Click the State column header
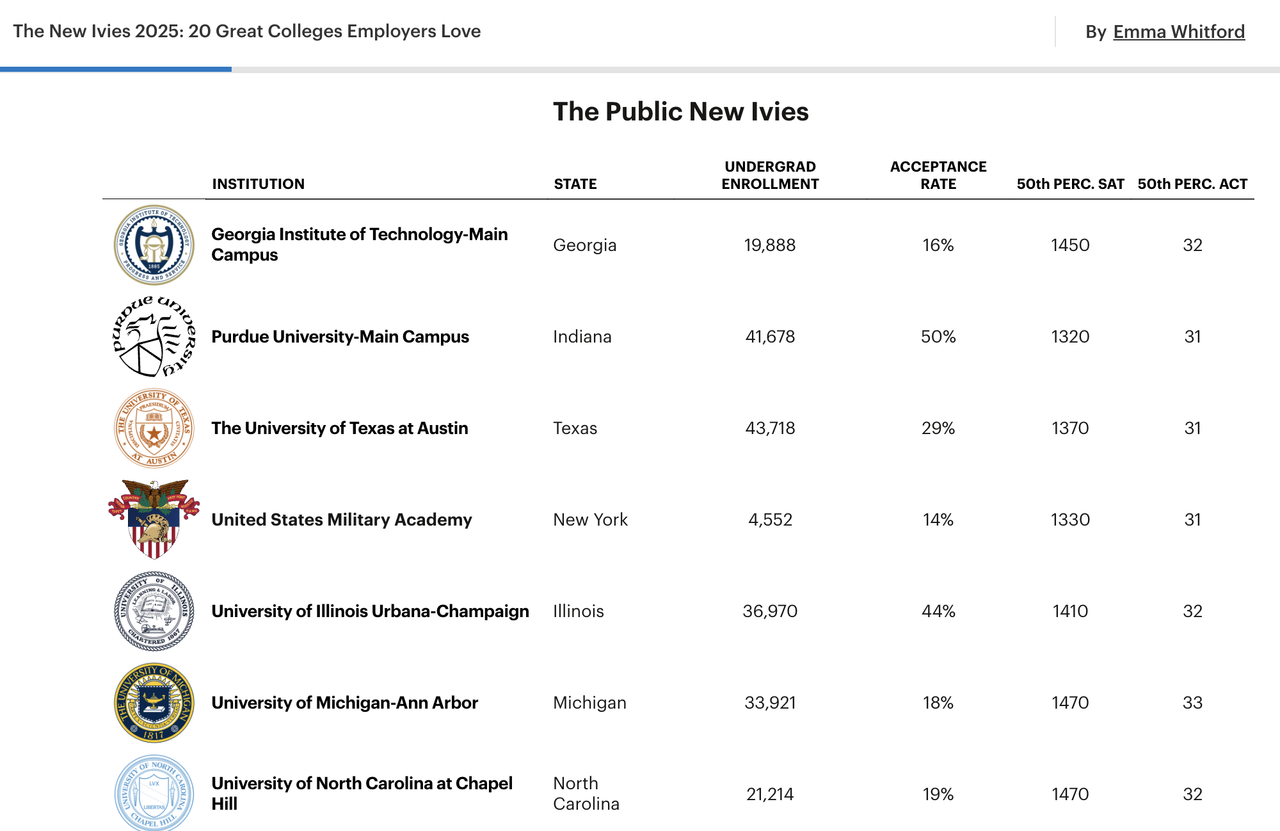Screen dimensions: 1280x831 coord(575,184)
